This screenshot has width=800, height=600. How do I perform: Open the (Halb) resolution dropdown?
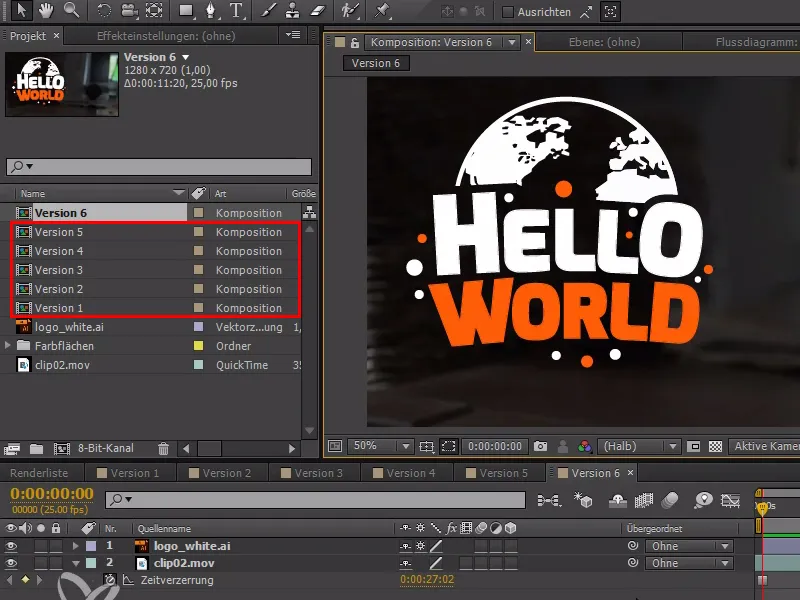tap(639, 446)
